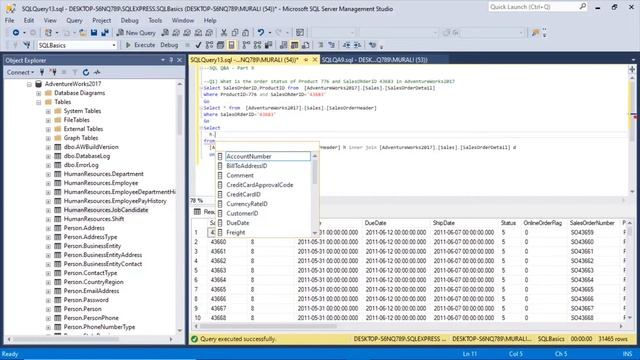Click the New Query toolbar button
Viewport: 640px width, 360px height.
click(x=136, y=33)
